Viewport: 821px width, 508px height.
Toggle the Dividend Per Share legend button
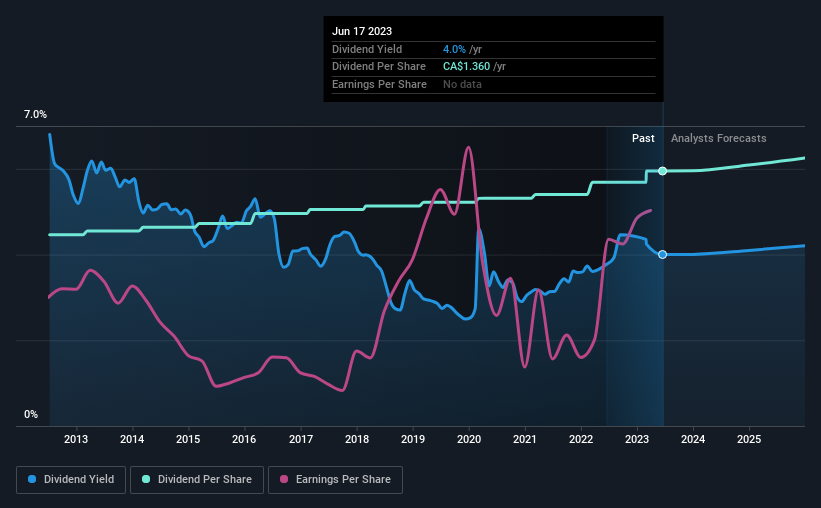pos(197,480)
